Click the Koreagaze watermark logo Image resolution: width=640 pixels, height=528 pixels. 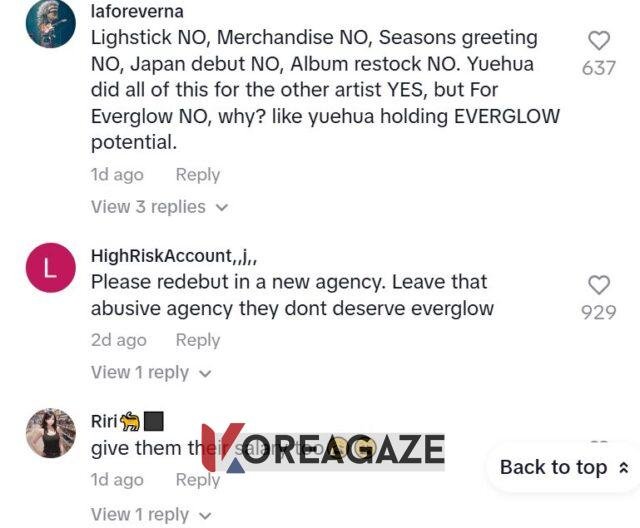click(x=323, y=448)
